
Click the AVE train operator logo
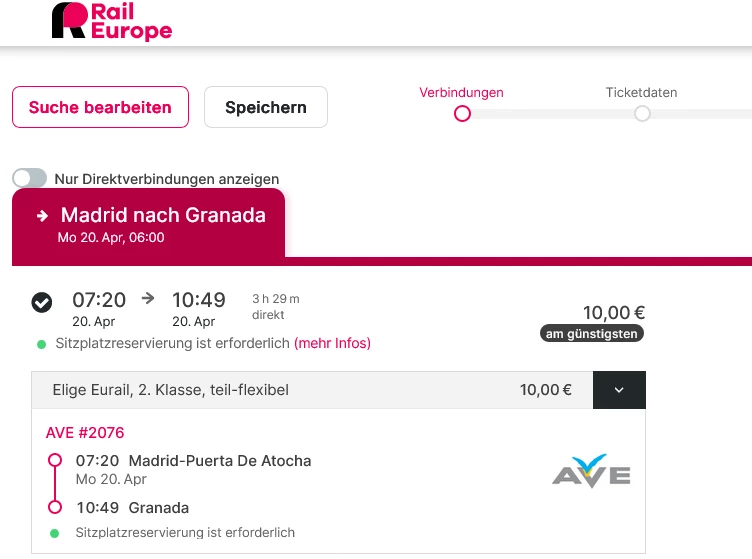pyautogui.click(x=591, y=470)
